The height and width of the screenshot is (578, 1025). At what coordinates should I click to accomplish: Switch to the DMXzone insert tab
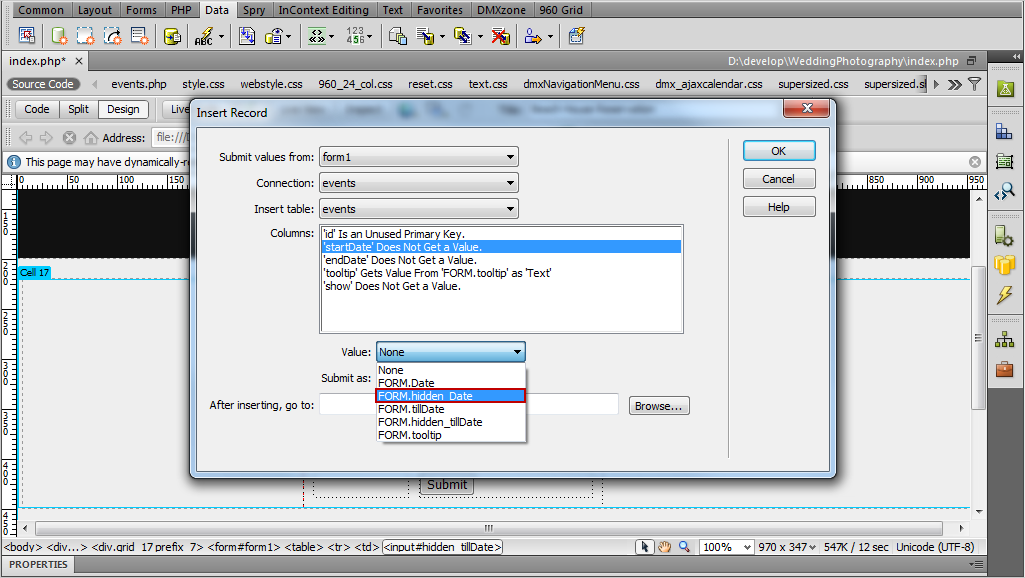(501, 10)
